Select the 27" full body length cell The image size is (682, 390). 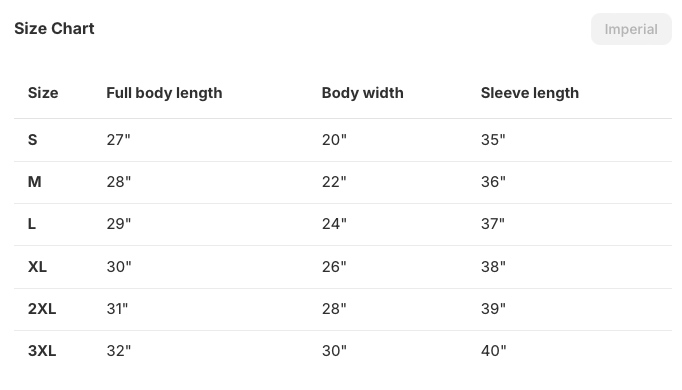pyautogui.click(x=118, y=140)
